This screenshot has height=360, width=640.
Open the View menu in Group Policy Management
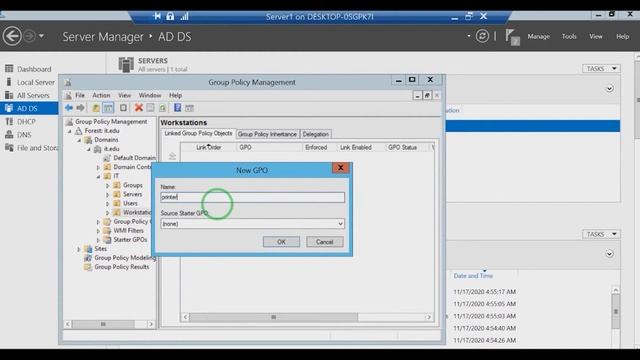[124, 95]
